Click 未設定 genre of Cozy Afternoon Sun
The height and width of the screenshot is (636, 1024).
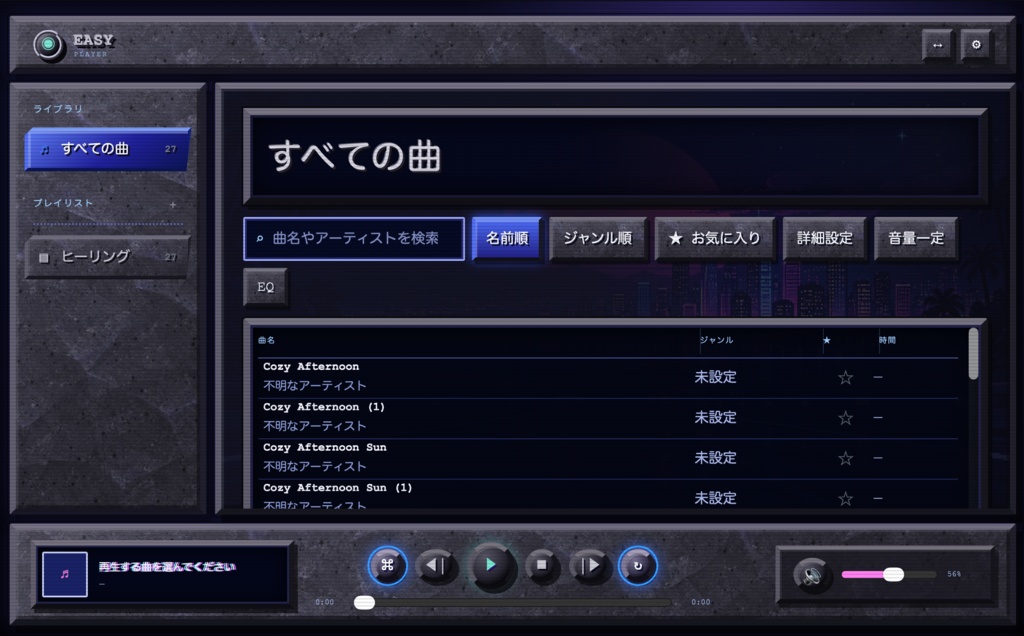[715, 458]
